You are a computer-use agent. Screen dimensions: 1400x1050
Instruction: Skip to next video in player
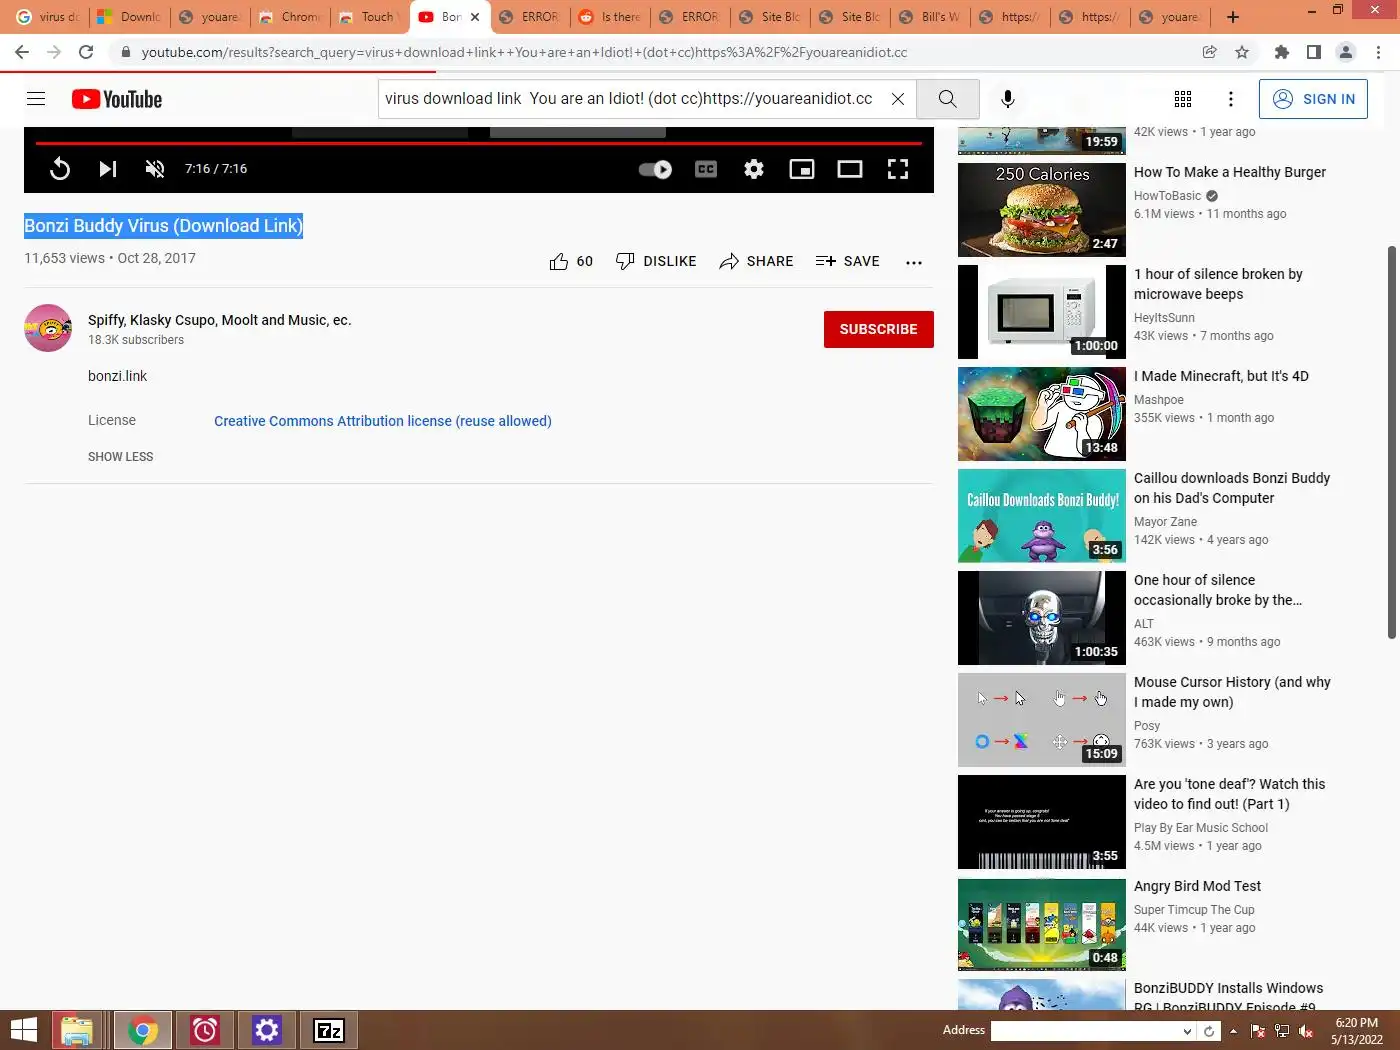(108, 169)
